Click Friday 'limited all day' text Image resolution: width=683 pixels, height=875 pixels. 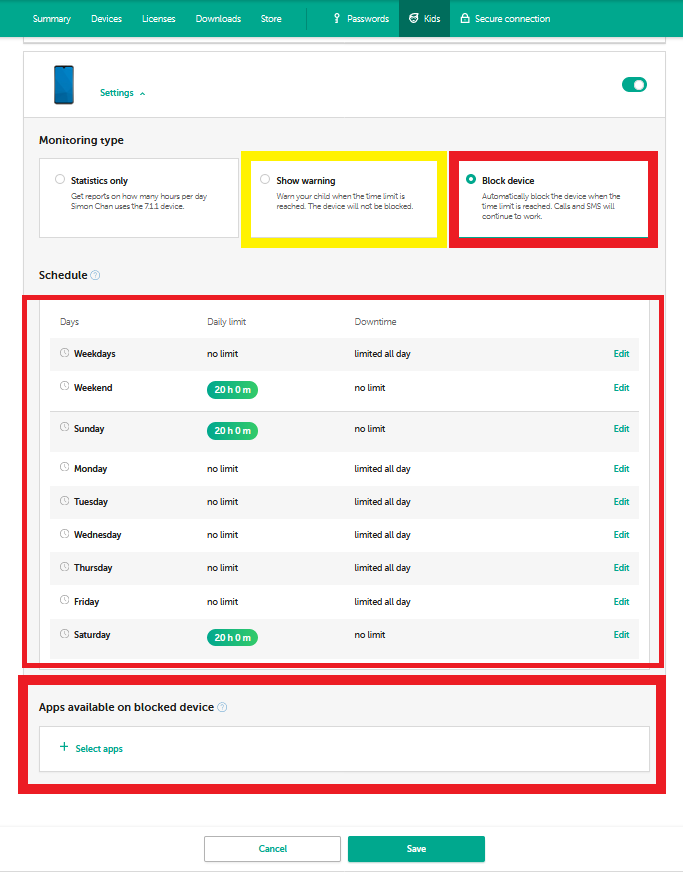(x=382, y=602)
